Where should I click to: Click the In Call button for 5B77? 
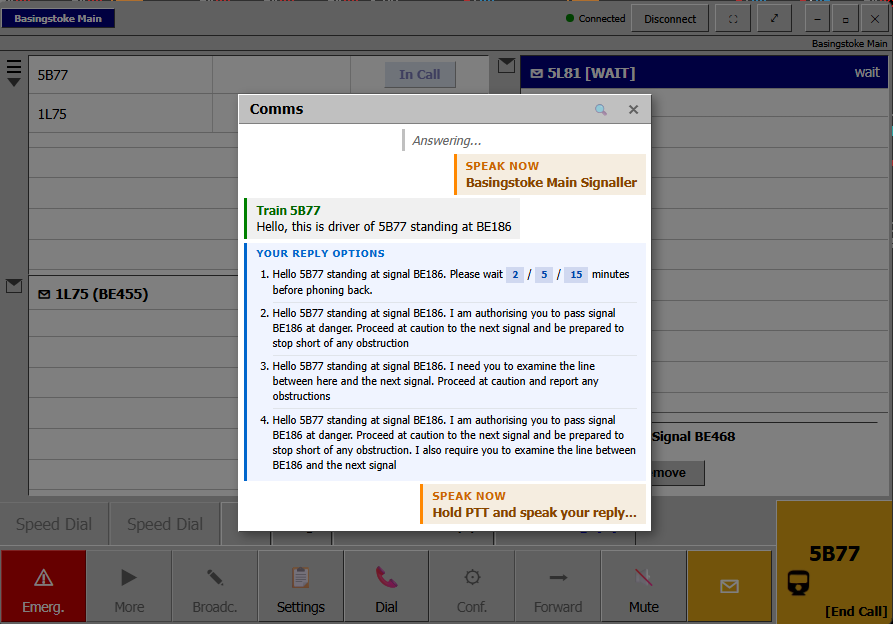tap(420, 75)
